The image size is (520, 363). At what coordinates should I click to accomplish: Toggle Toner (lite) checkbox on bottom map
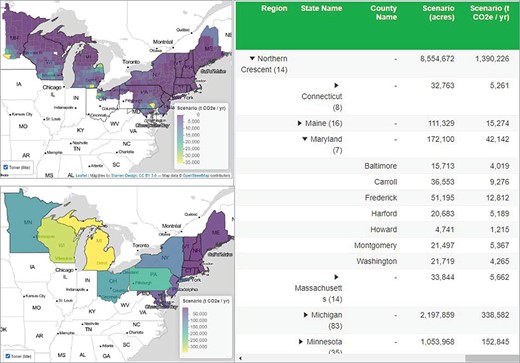coord(8,356)
